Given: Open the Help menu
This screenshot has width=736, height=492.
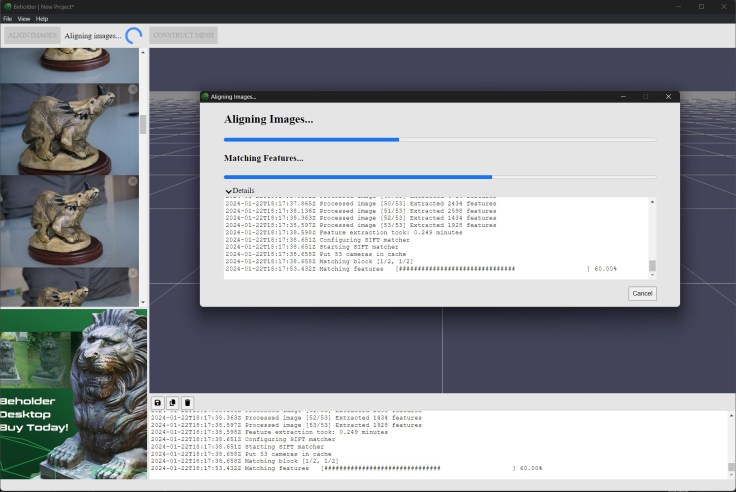Looking at the screenshot, I should [42, 19].
